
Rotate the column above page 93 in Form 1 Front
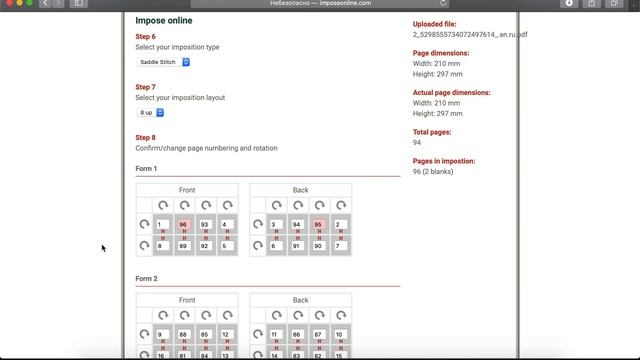point(206,205)
